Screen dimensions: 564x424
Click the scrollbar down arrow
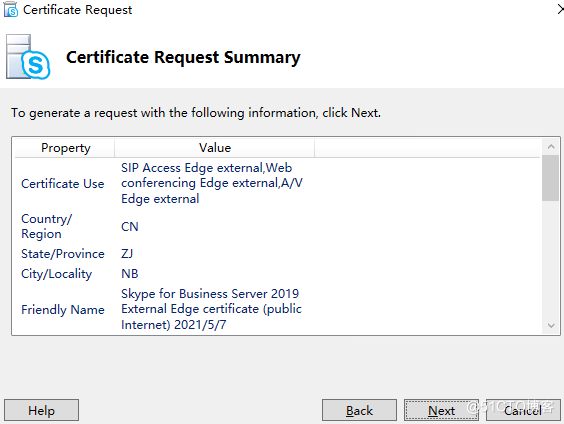click(551, 325)
